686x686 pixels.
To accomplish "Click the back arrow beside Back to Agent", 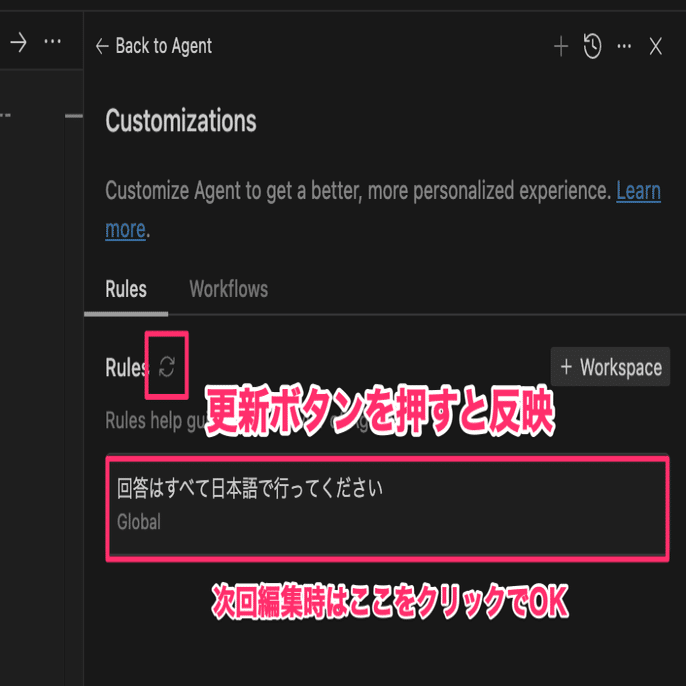I will (x=102, y=46).
